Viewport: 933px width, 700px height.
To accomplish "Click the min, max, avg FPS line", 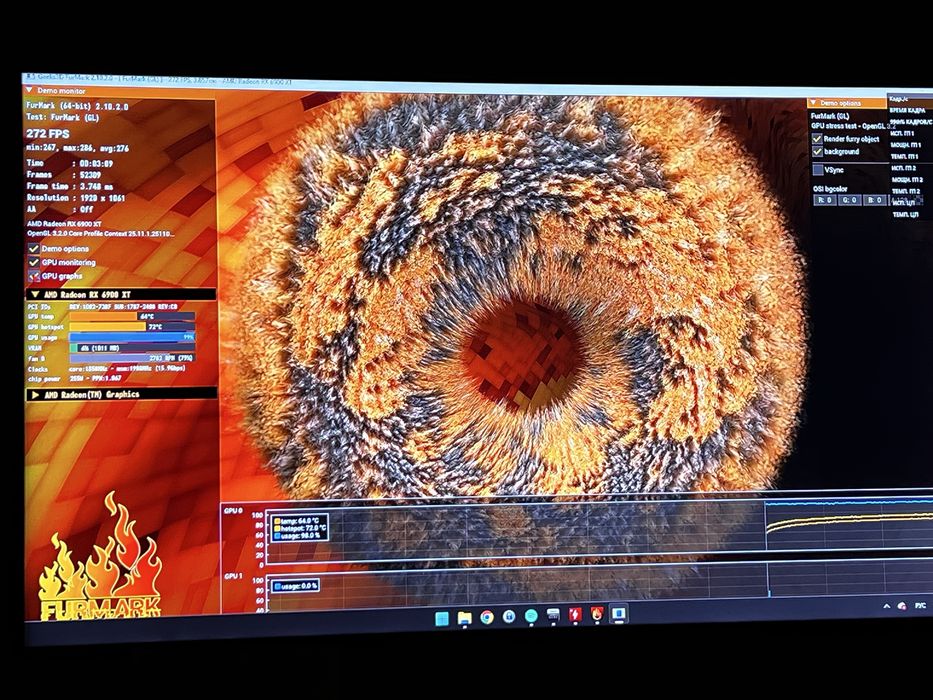I will tap(77, 148).
